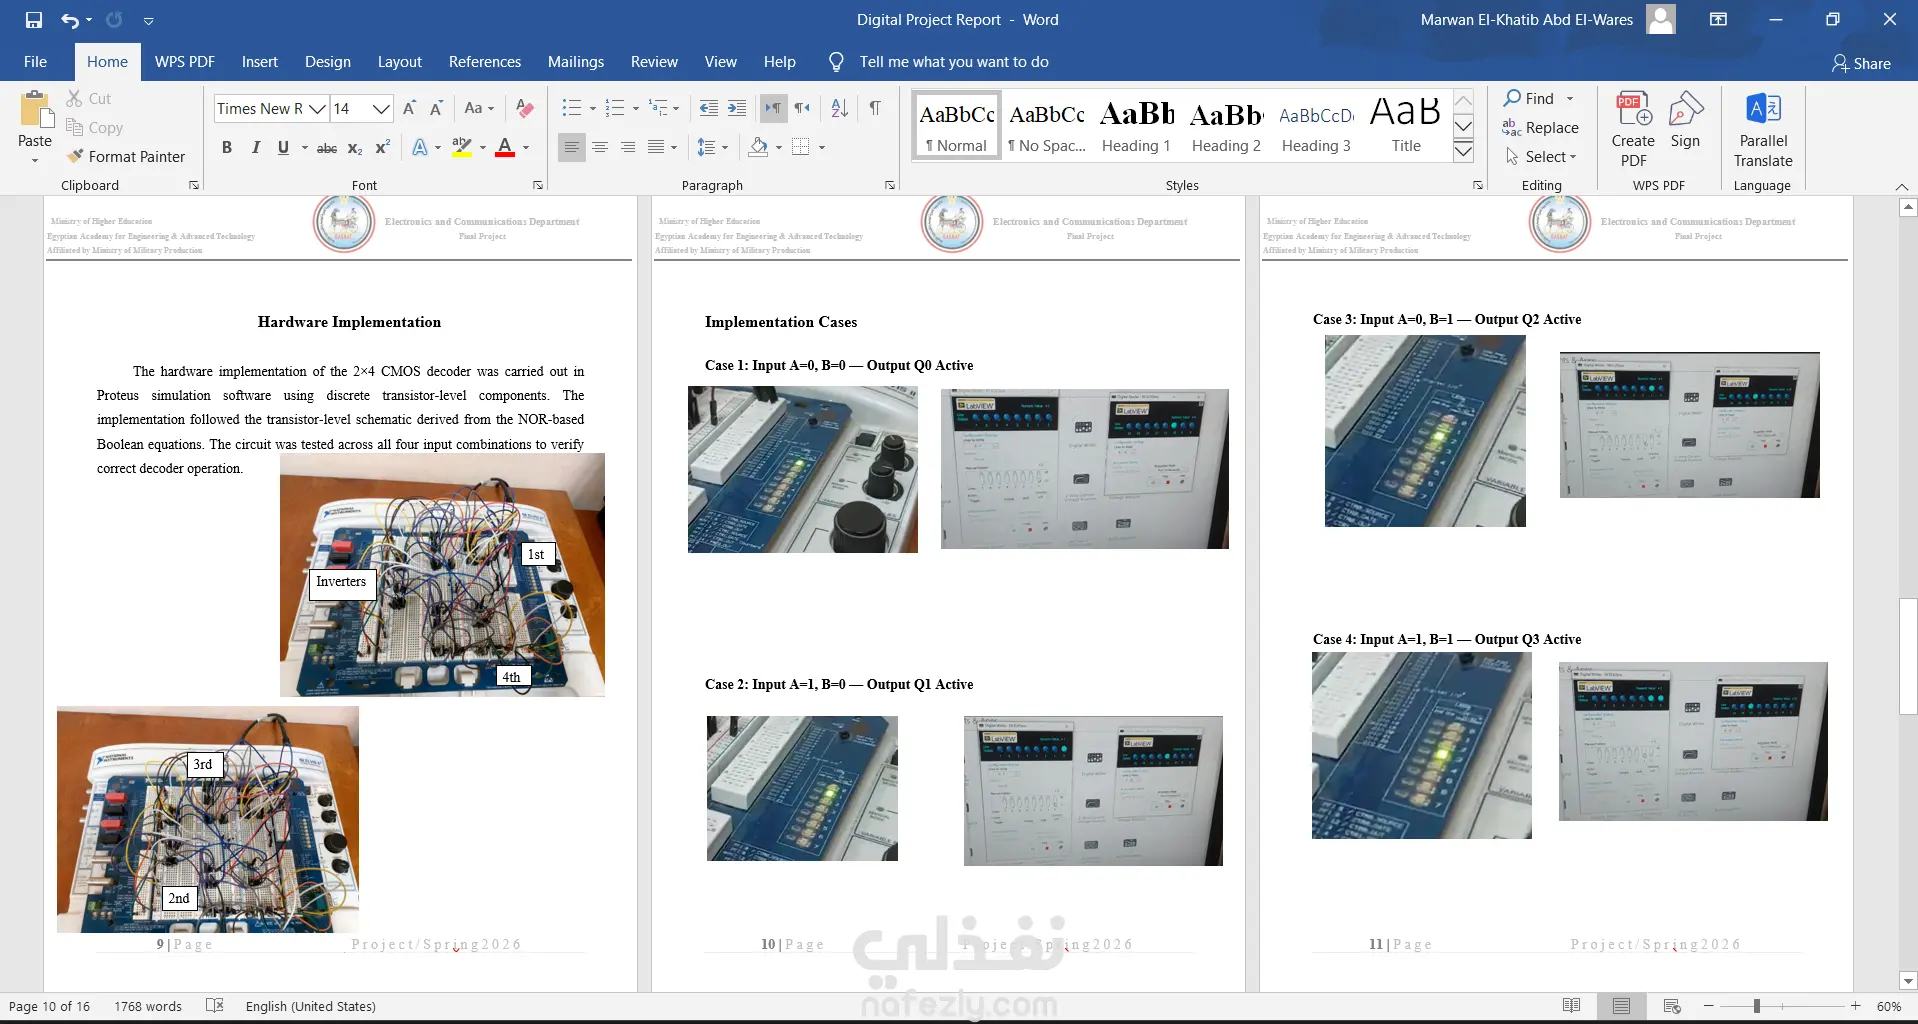Toggle Bold formatting
The width and height of the screenshot is (1918, 1024).
click(227, 148)
